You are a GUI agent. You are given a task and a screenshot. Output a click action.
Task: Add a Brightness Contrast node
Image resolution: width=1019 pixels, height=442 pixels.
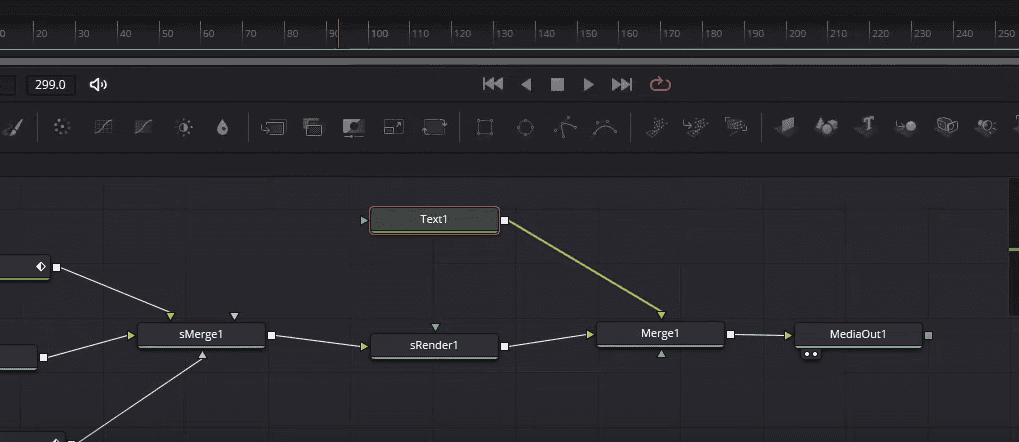[184, 128]
